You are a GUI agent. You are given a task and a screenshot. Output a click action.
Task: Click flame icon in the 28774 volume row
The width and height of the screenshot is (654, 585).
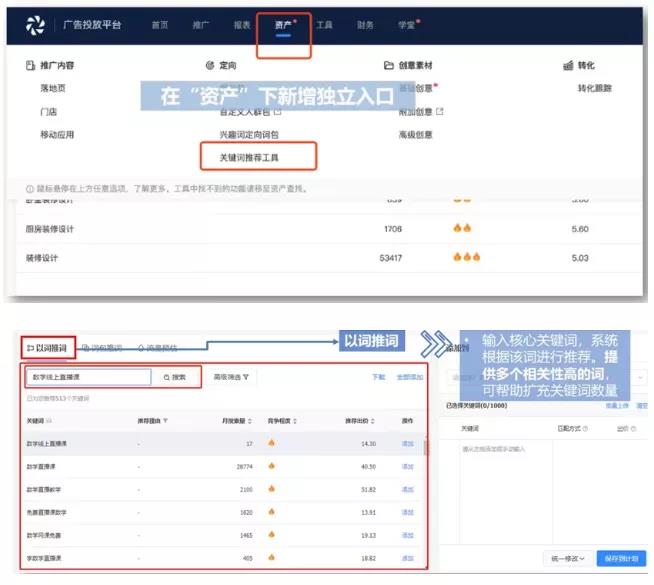pyautogui.click(x=272, y=465)
